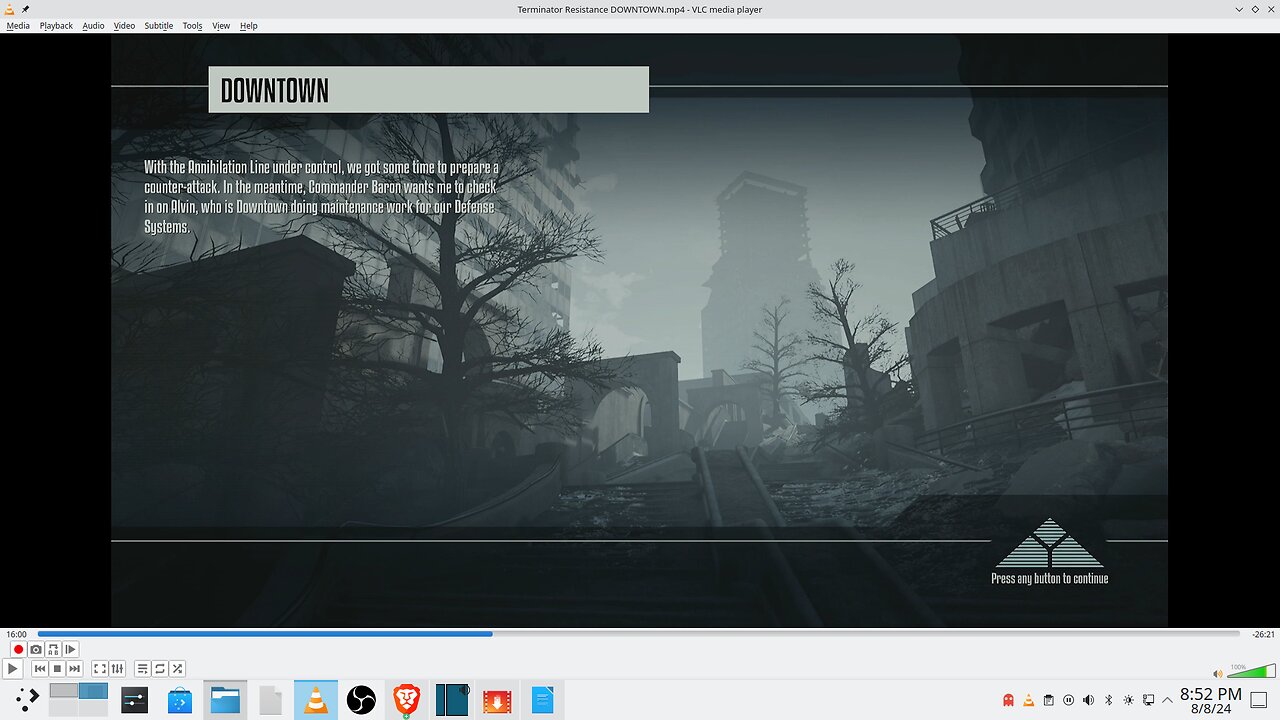This screenshot has width=1280, height=720.
Task: Toggle remaining time display -26:21
Action: pyautogui.click(x=1263, y=634)
